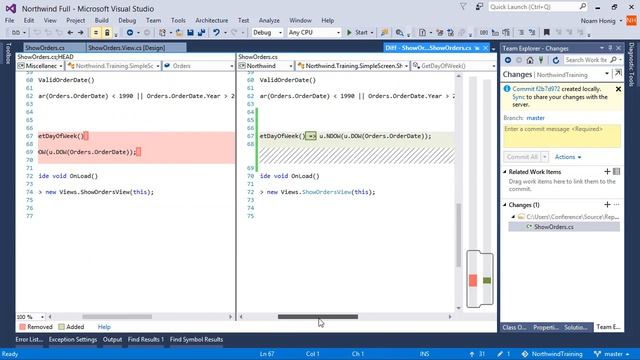
Task: Open the Commit All split dropdown arrow
Action: pos(544,157)
